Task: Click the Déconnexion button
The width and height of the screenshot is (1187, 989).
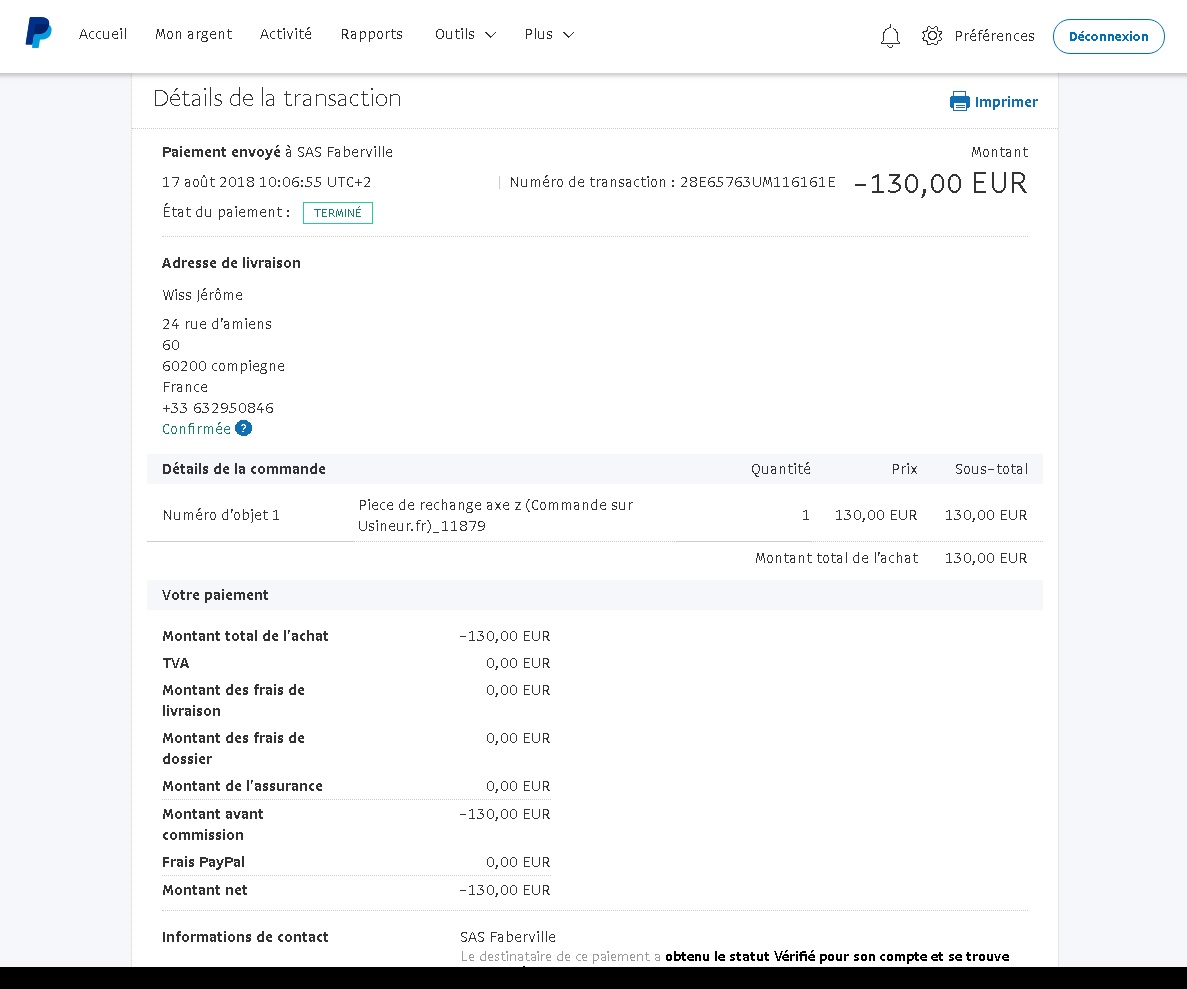Action: click(x=1108, y=36)
